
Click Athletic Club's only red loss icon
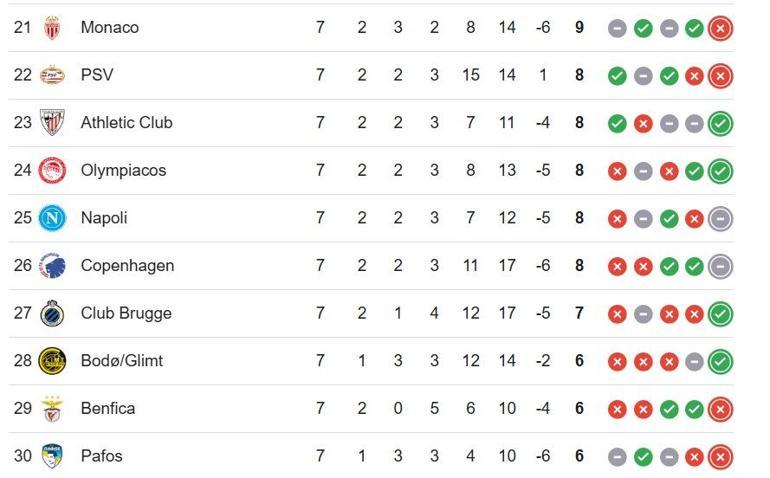click(x=644, y=124)
